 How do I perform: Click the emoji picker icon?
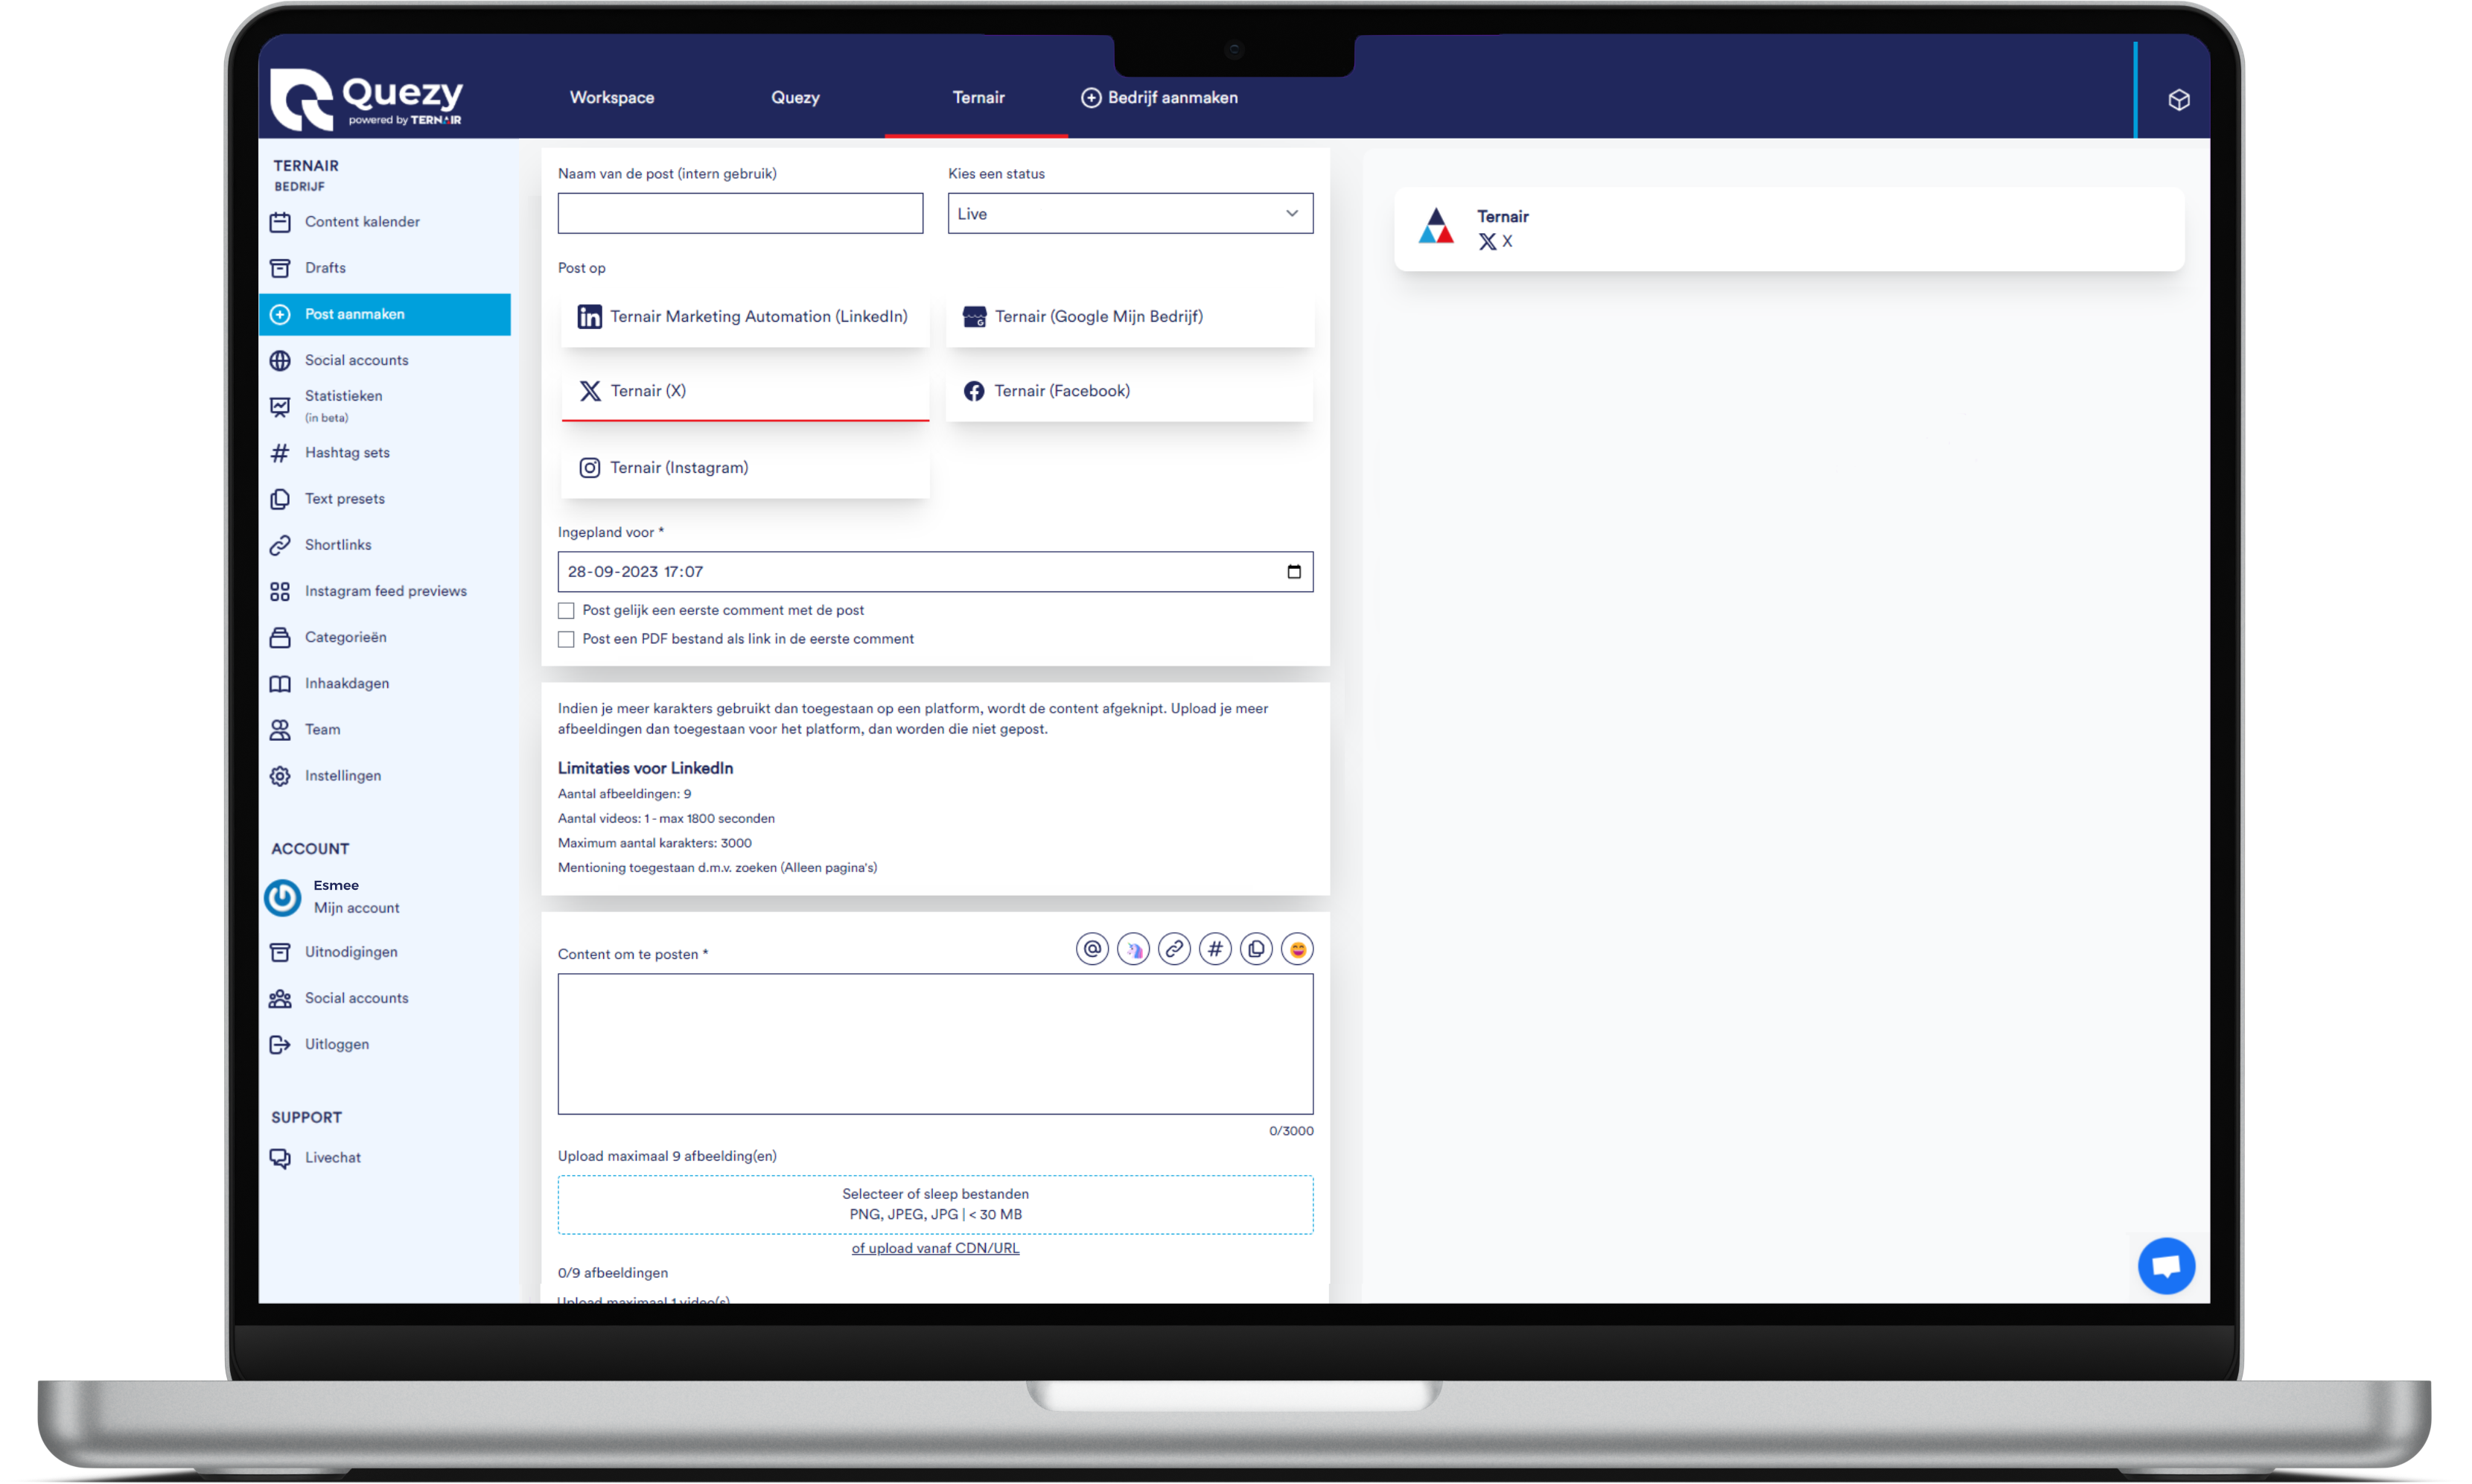tap(1296, 950)
